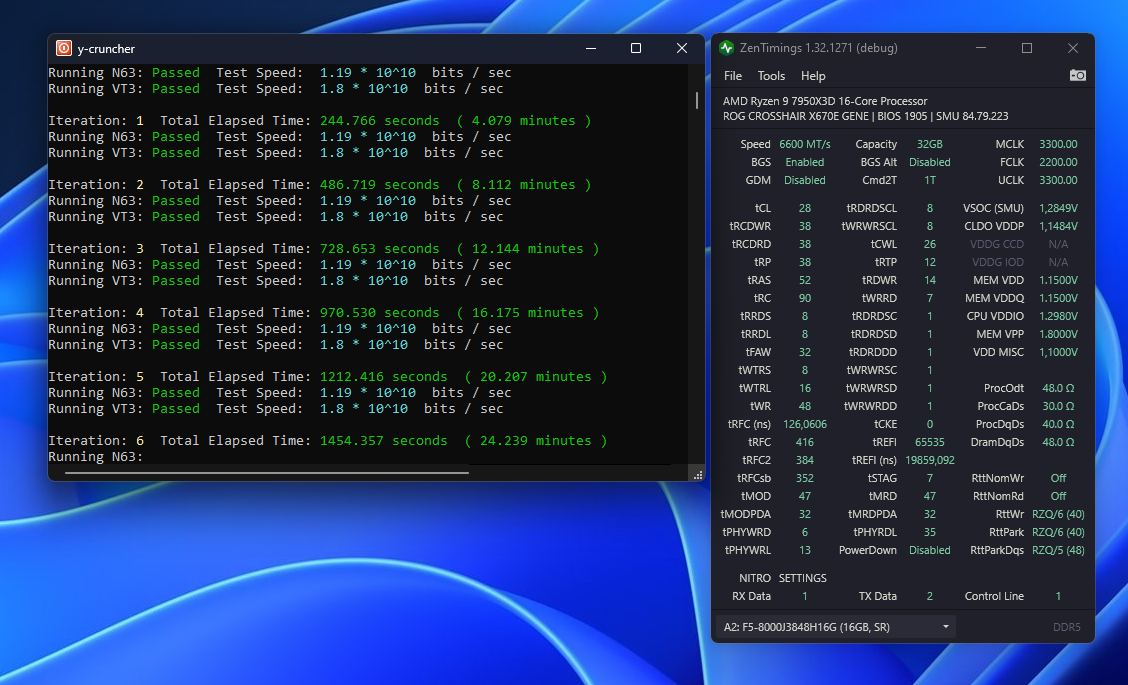Click the BGS Enabled value
1128x685 pixels.
coord(804,162)
